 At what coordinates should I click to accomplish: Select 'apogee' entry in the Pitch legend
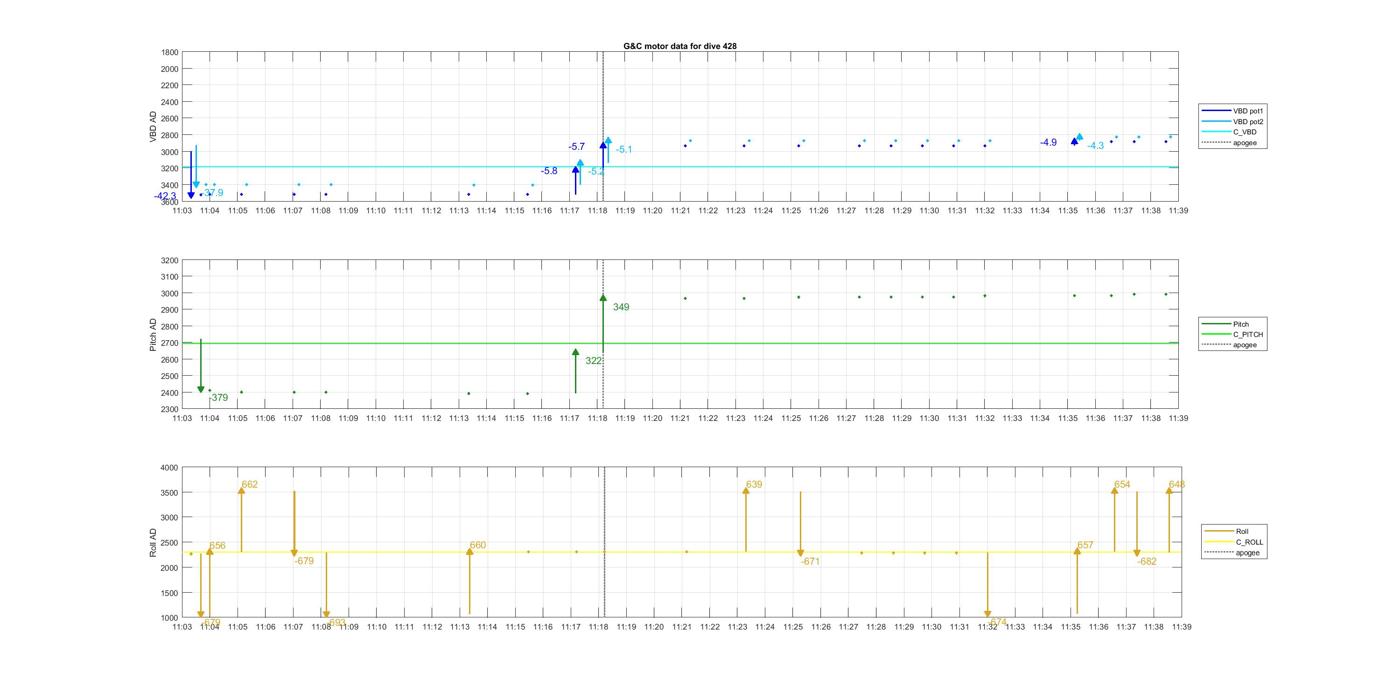tap(1230, 345)
